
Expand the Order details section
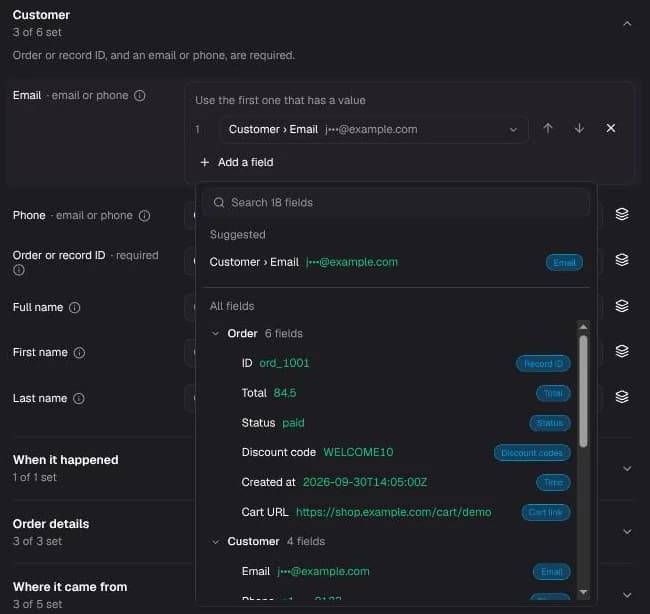pos(627,531)
